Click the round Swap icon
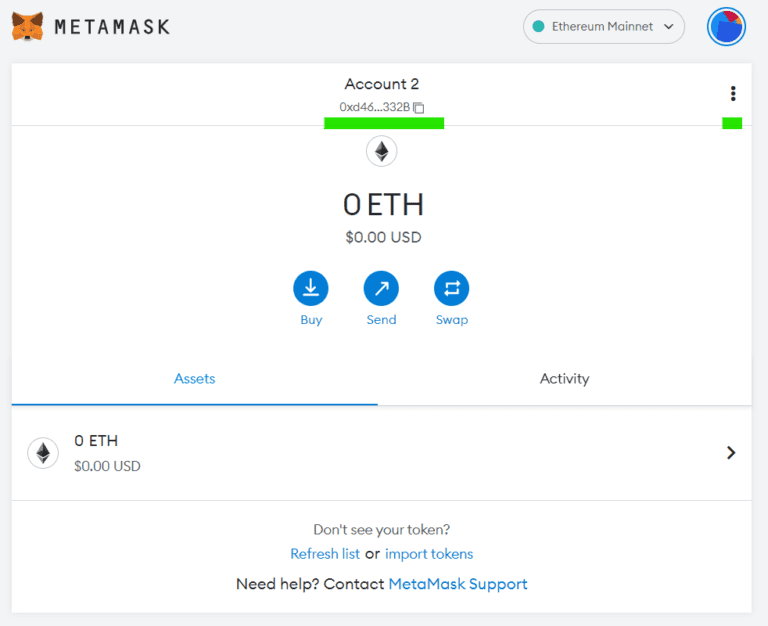Screen dimensions: 768x626 452,288
